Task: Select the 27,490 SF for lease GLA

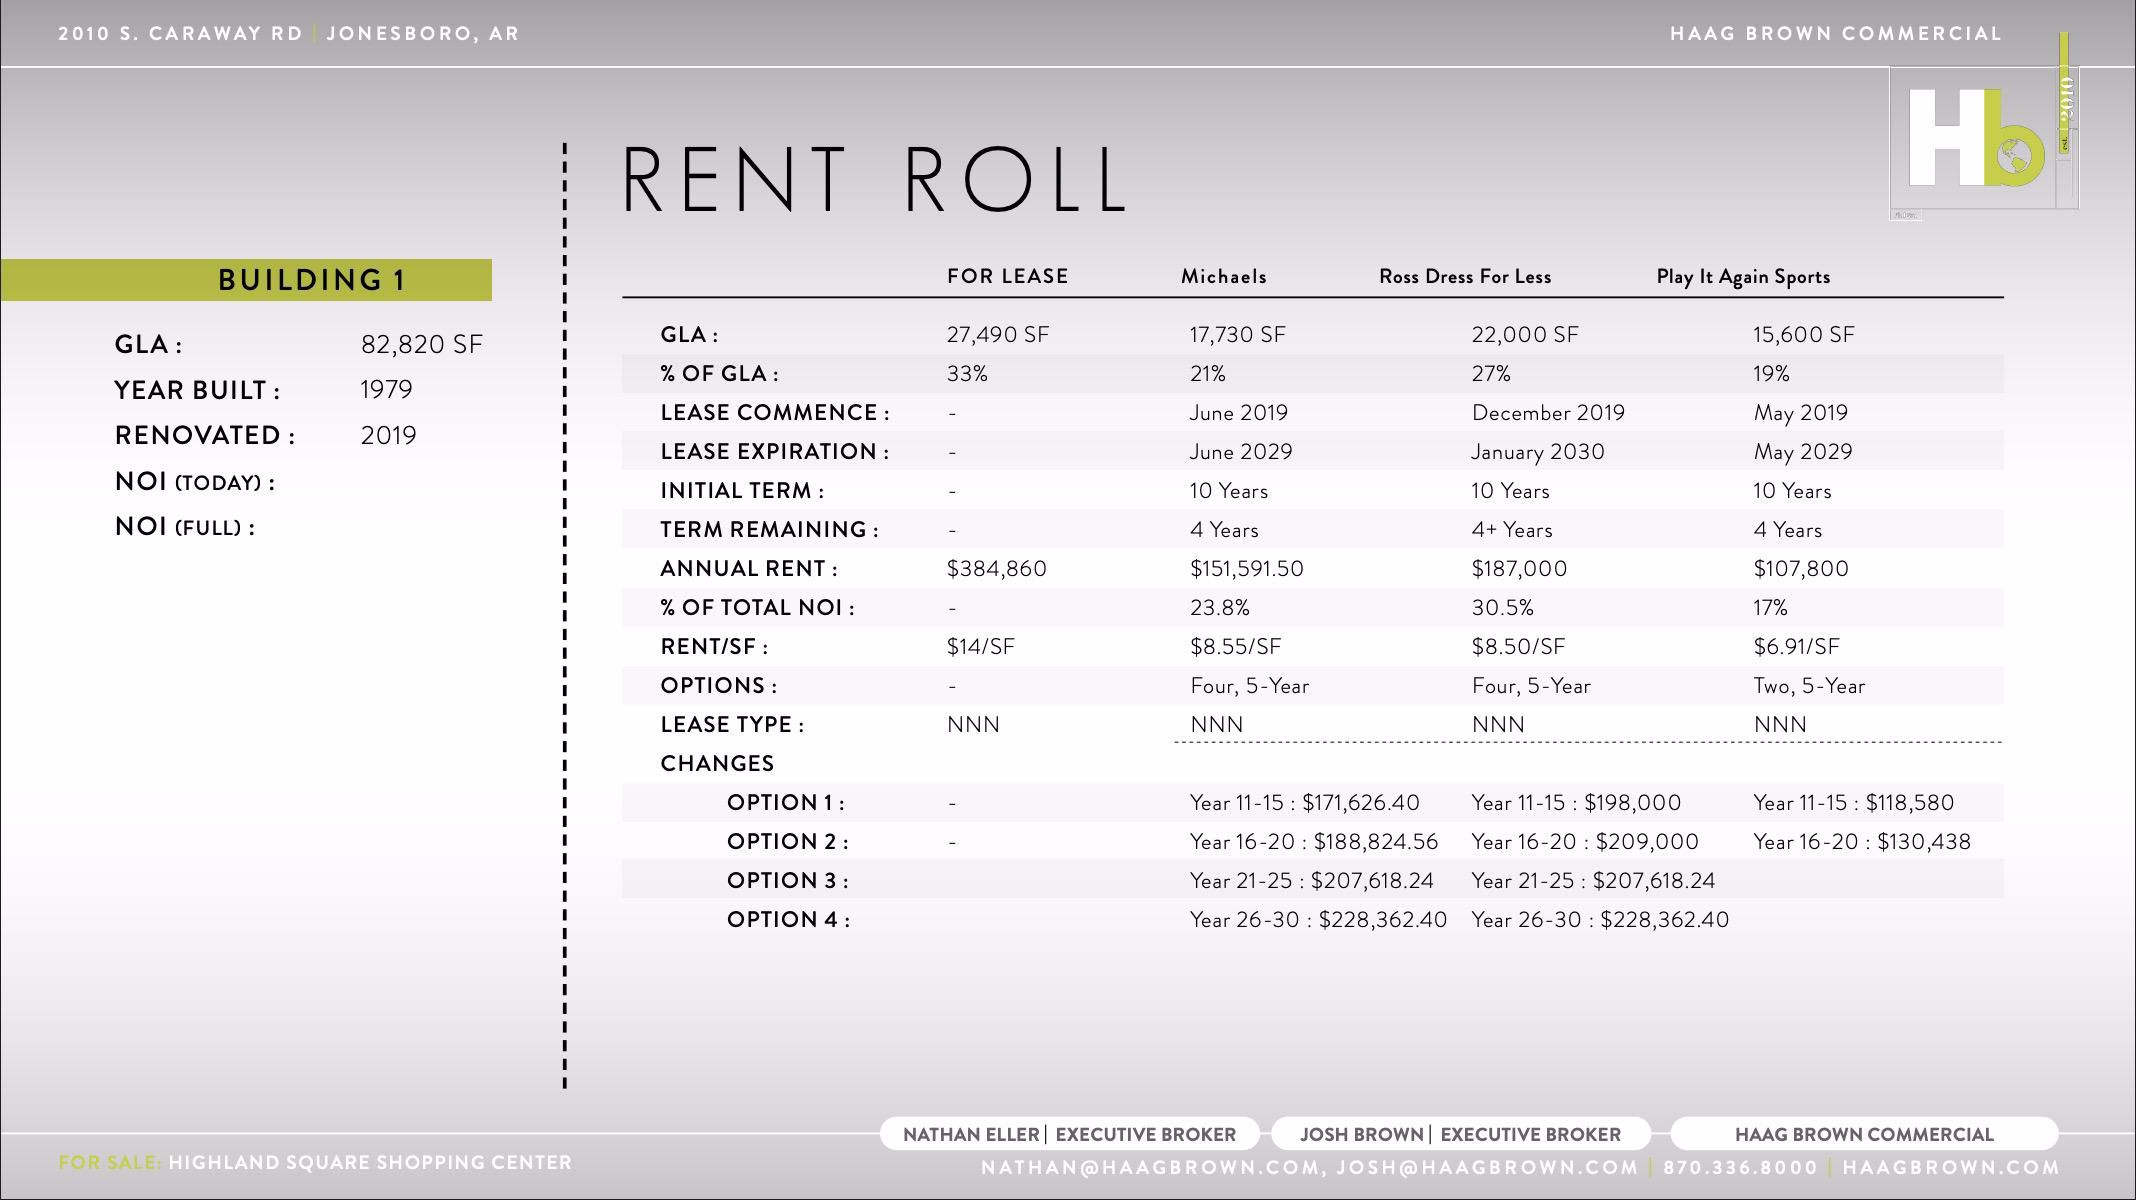Action: (x=997, y=335)
